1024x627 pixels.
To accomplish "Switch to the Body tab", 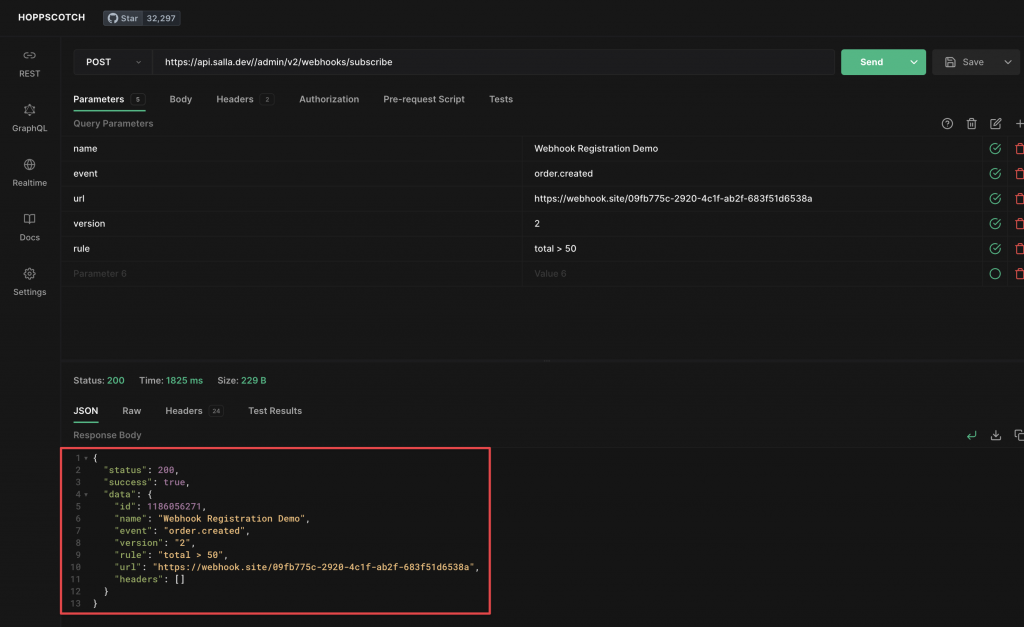I will (181, 99).
